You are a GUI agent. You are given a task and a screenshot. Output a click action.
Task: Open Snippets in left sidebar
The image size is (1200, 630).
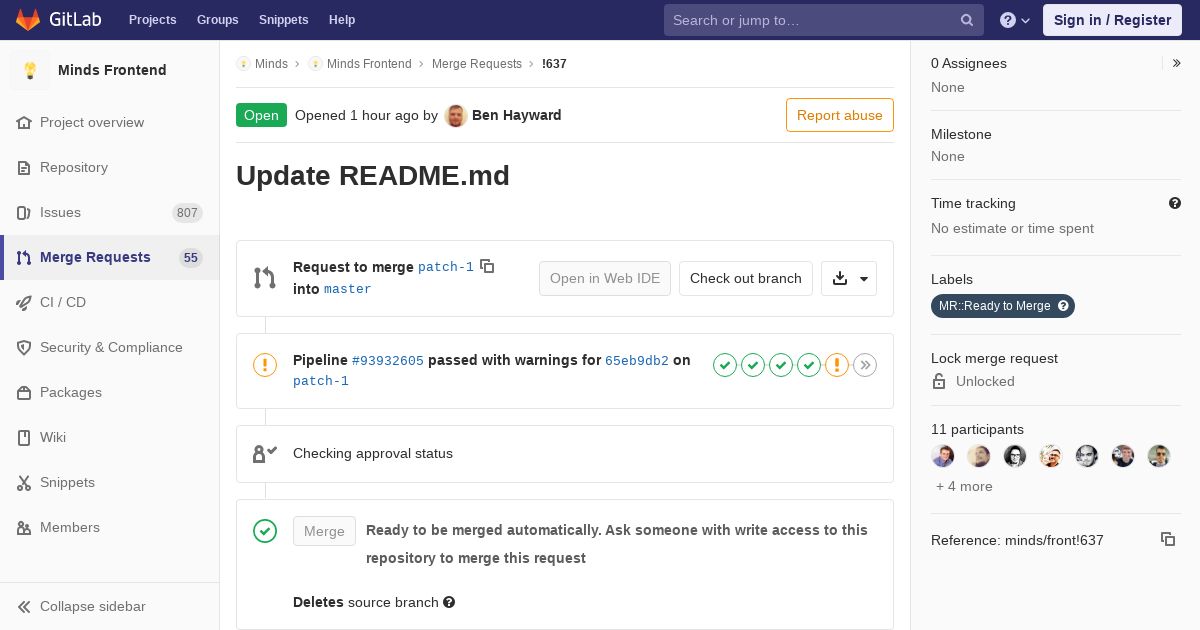(x=110, y=482)
